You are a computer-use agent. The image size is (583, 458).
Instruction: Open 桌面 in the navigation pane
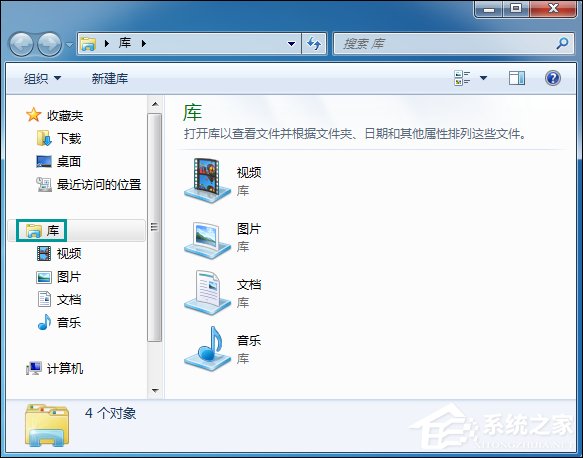point(69,161)
